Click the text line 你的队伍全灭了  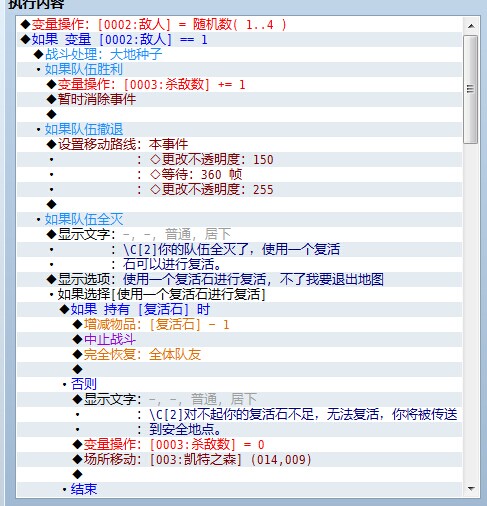tap(239, 250)
